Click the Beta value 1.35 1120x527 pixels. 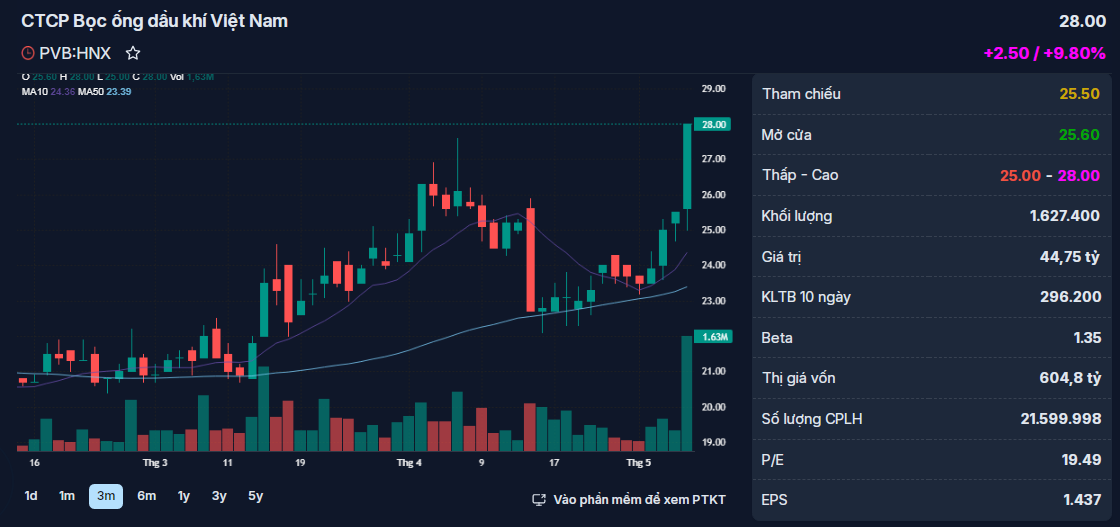(1086, 337)
